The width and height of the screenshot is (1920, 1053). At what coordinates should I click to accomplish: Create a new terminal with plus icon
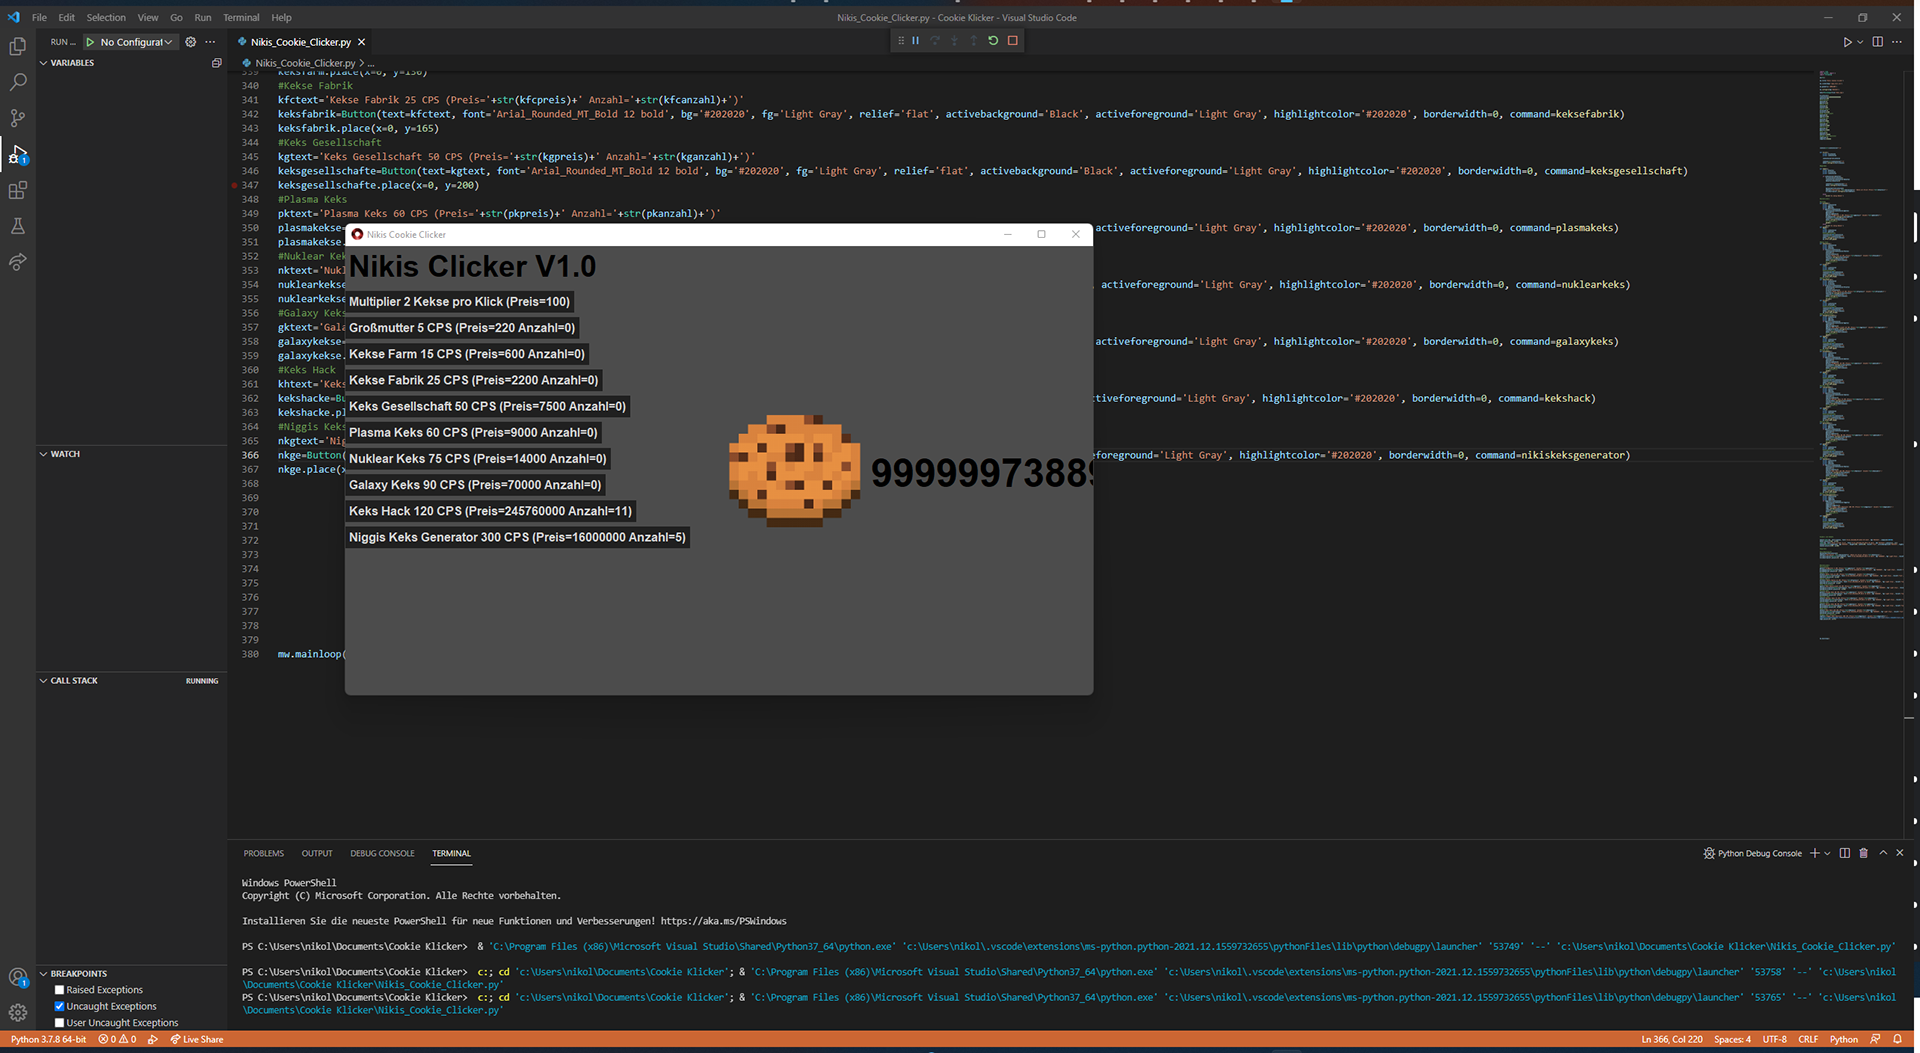point(1815,853)
